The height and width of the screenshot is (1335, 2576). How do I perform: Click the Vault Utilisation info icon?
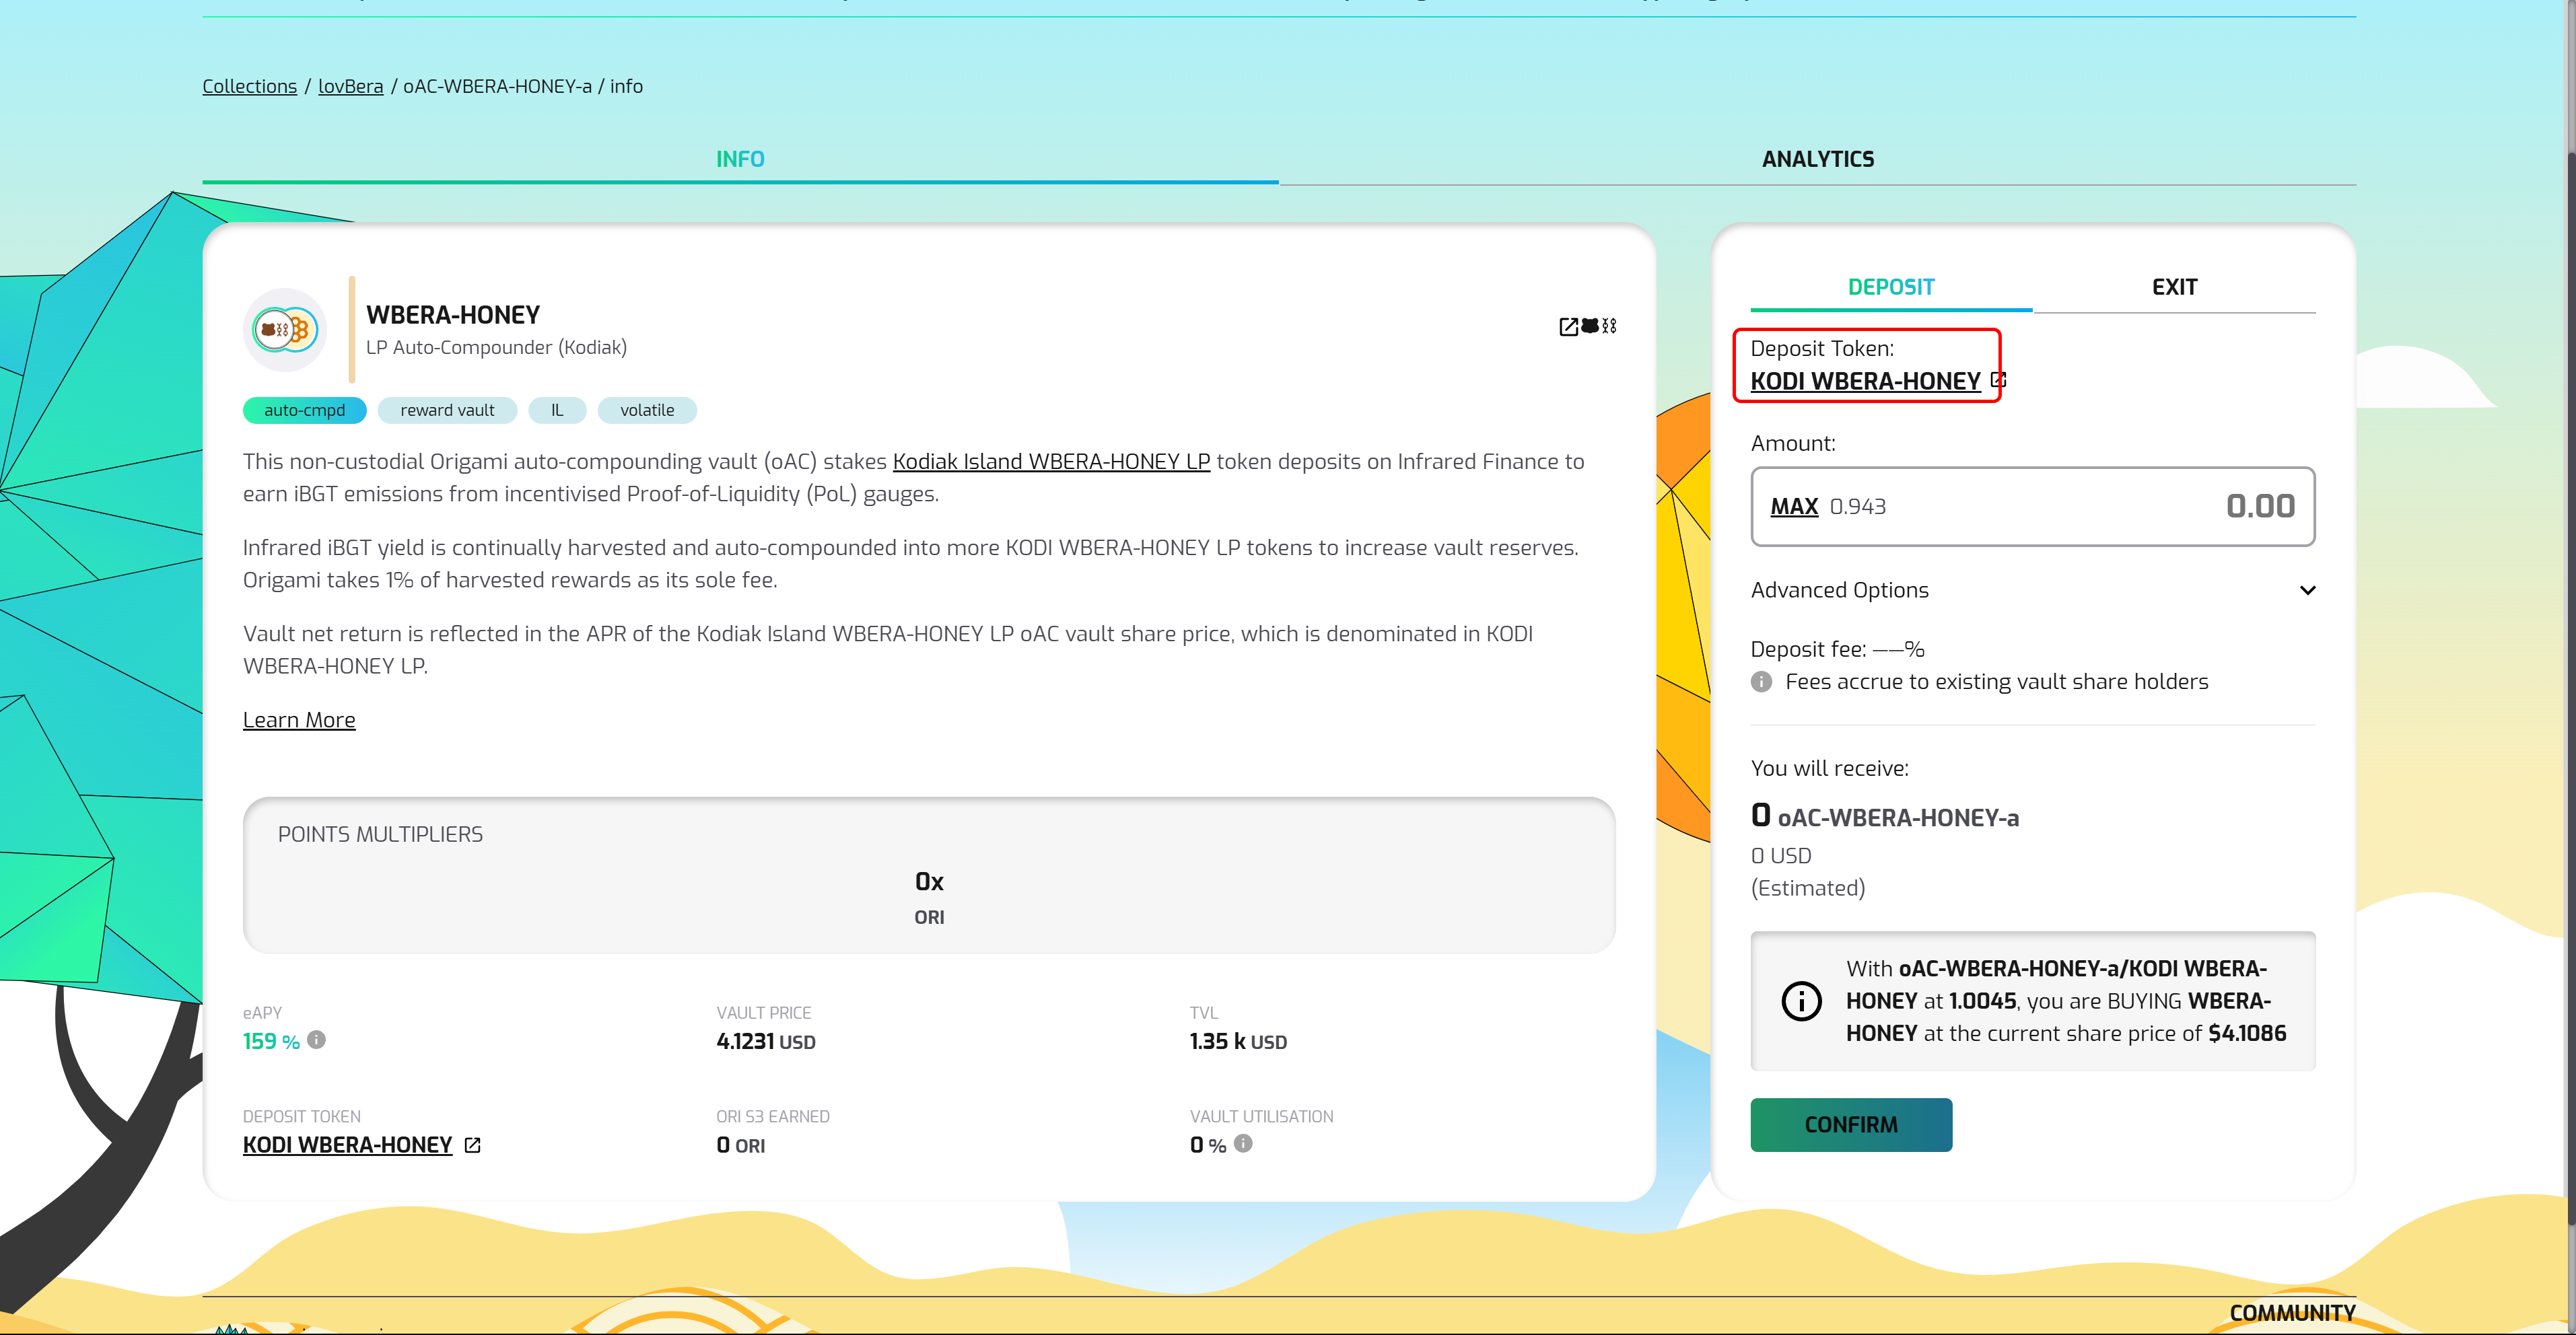(1243, 1143)
